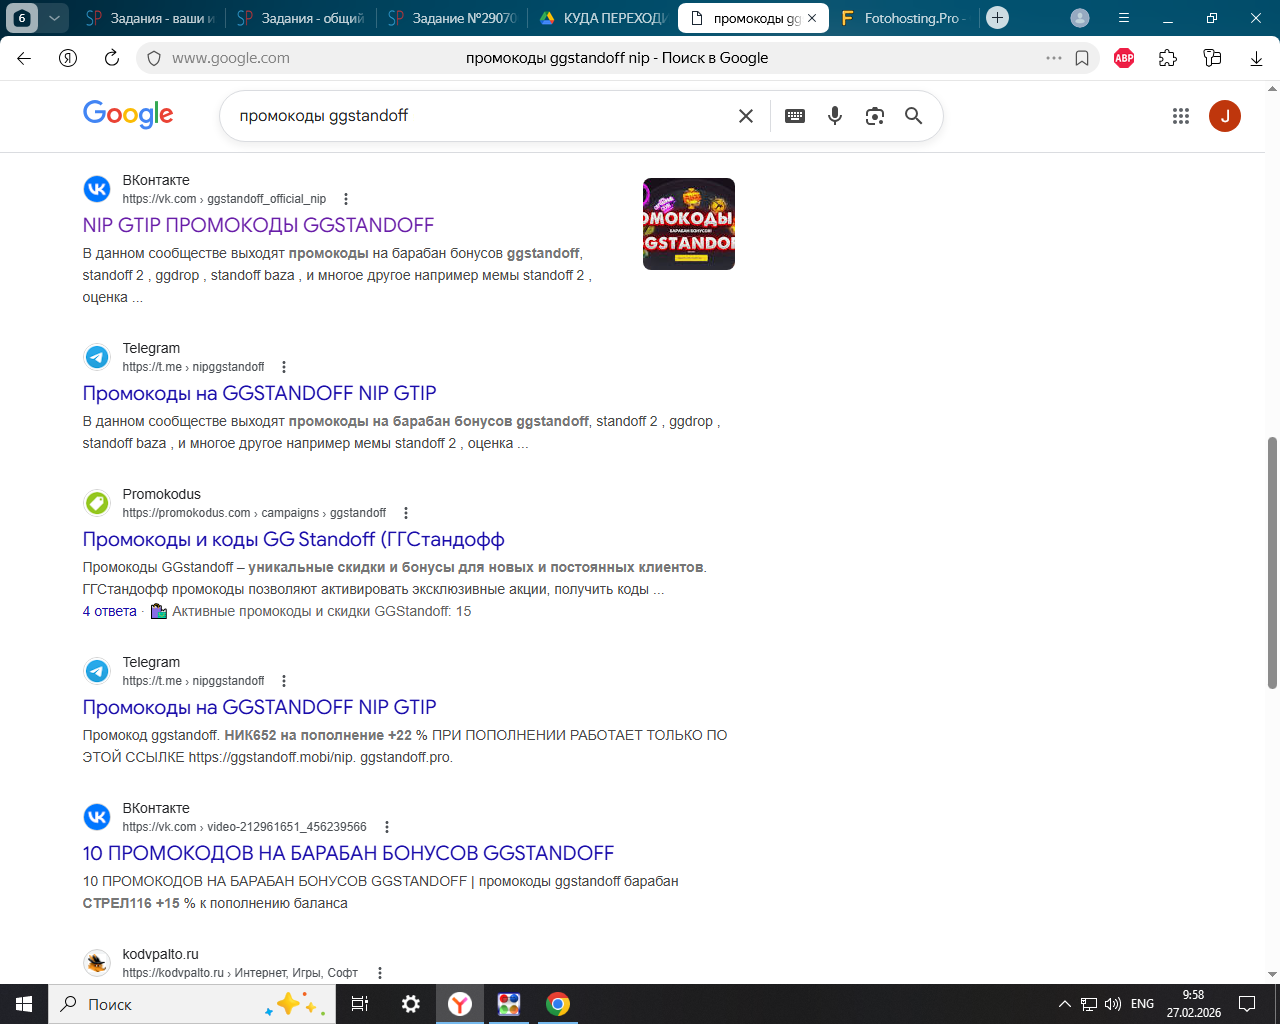Screen dimensions: 1280x1024
Task: Reload the current page
Action: (x=112, y=58)
